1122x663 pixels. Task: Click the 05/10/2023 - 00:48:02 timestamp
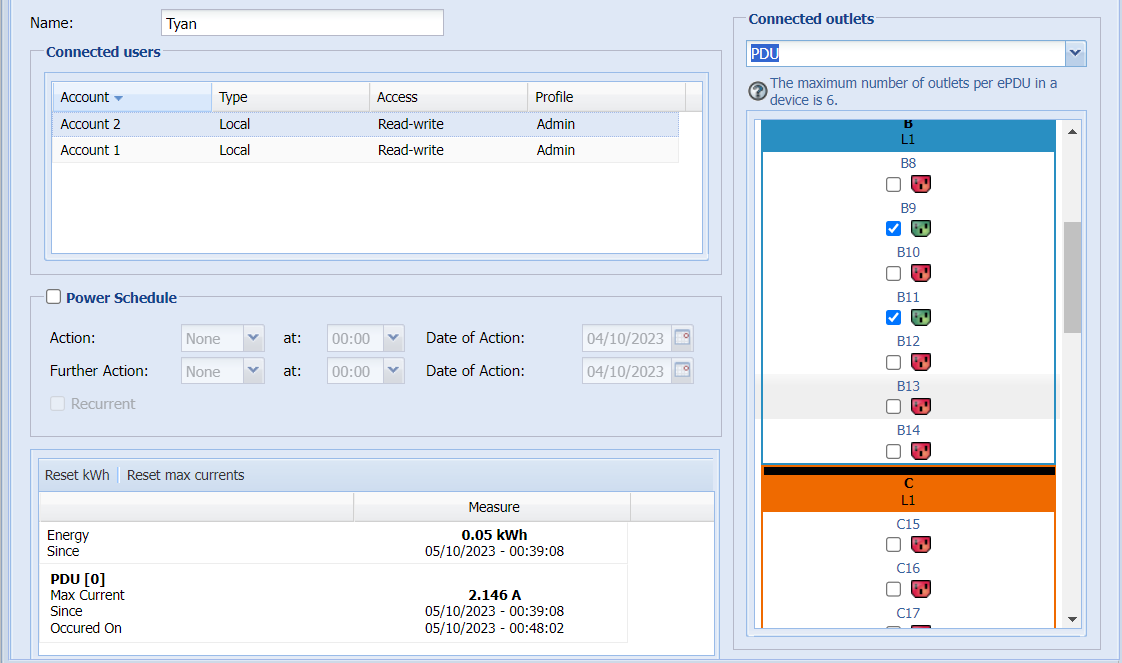494,628
